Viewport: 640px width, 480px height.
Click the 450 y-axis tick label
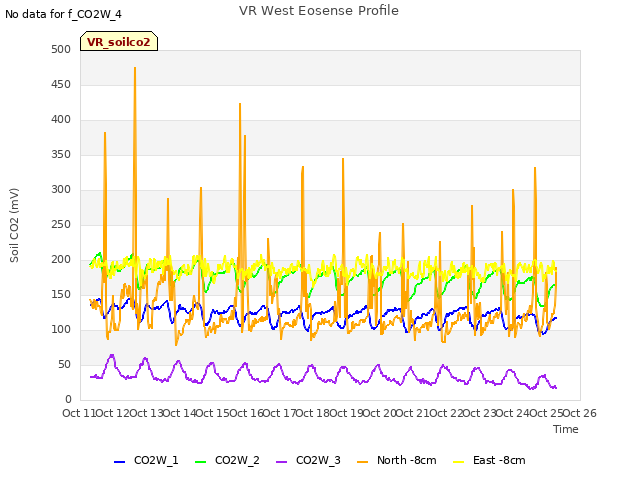[61, 84]
